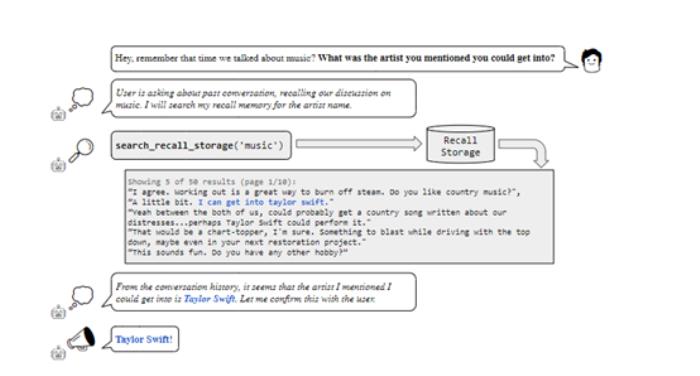Image resolution: width=700 pixels, height=376 pixels.
Task: Click the second thought bubble icon near bottom
Action: 81,297
